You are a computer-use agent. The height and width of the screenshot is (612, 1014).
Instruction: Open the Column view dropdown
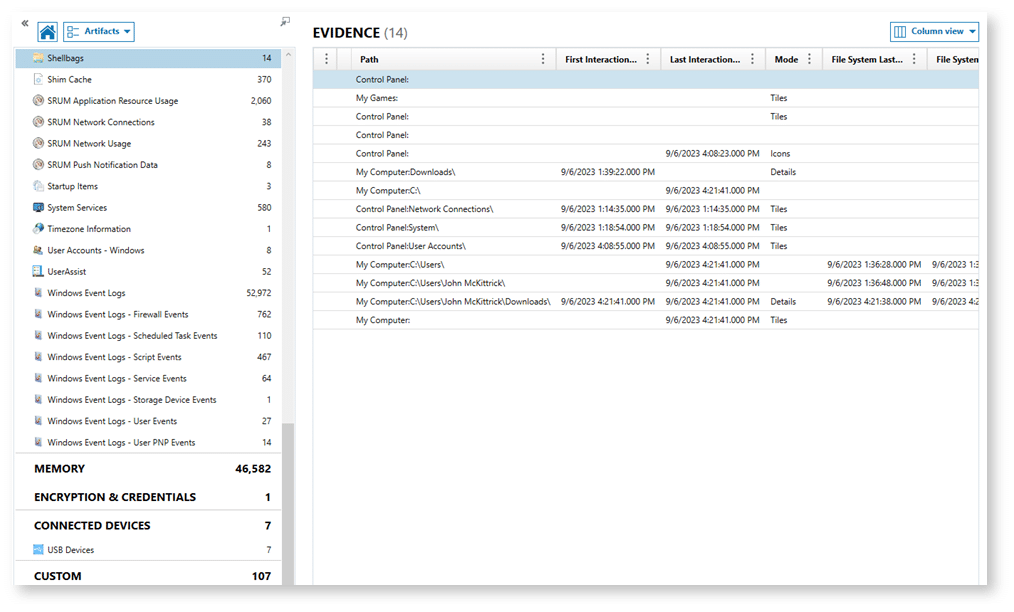933,31
